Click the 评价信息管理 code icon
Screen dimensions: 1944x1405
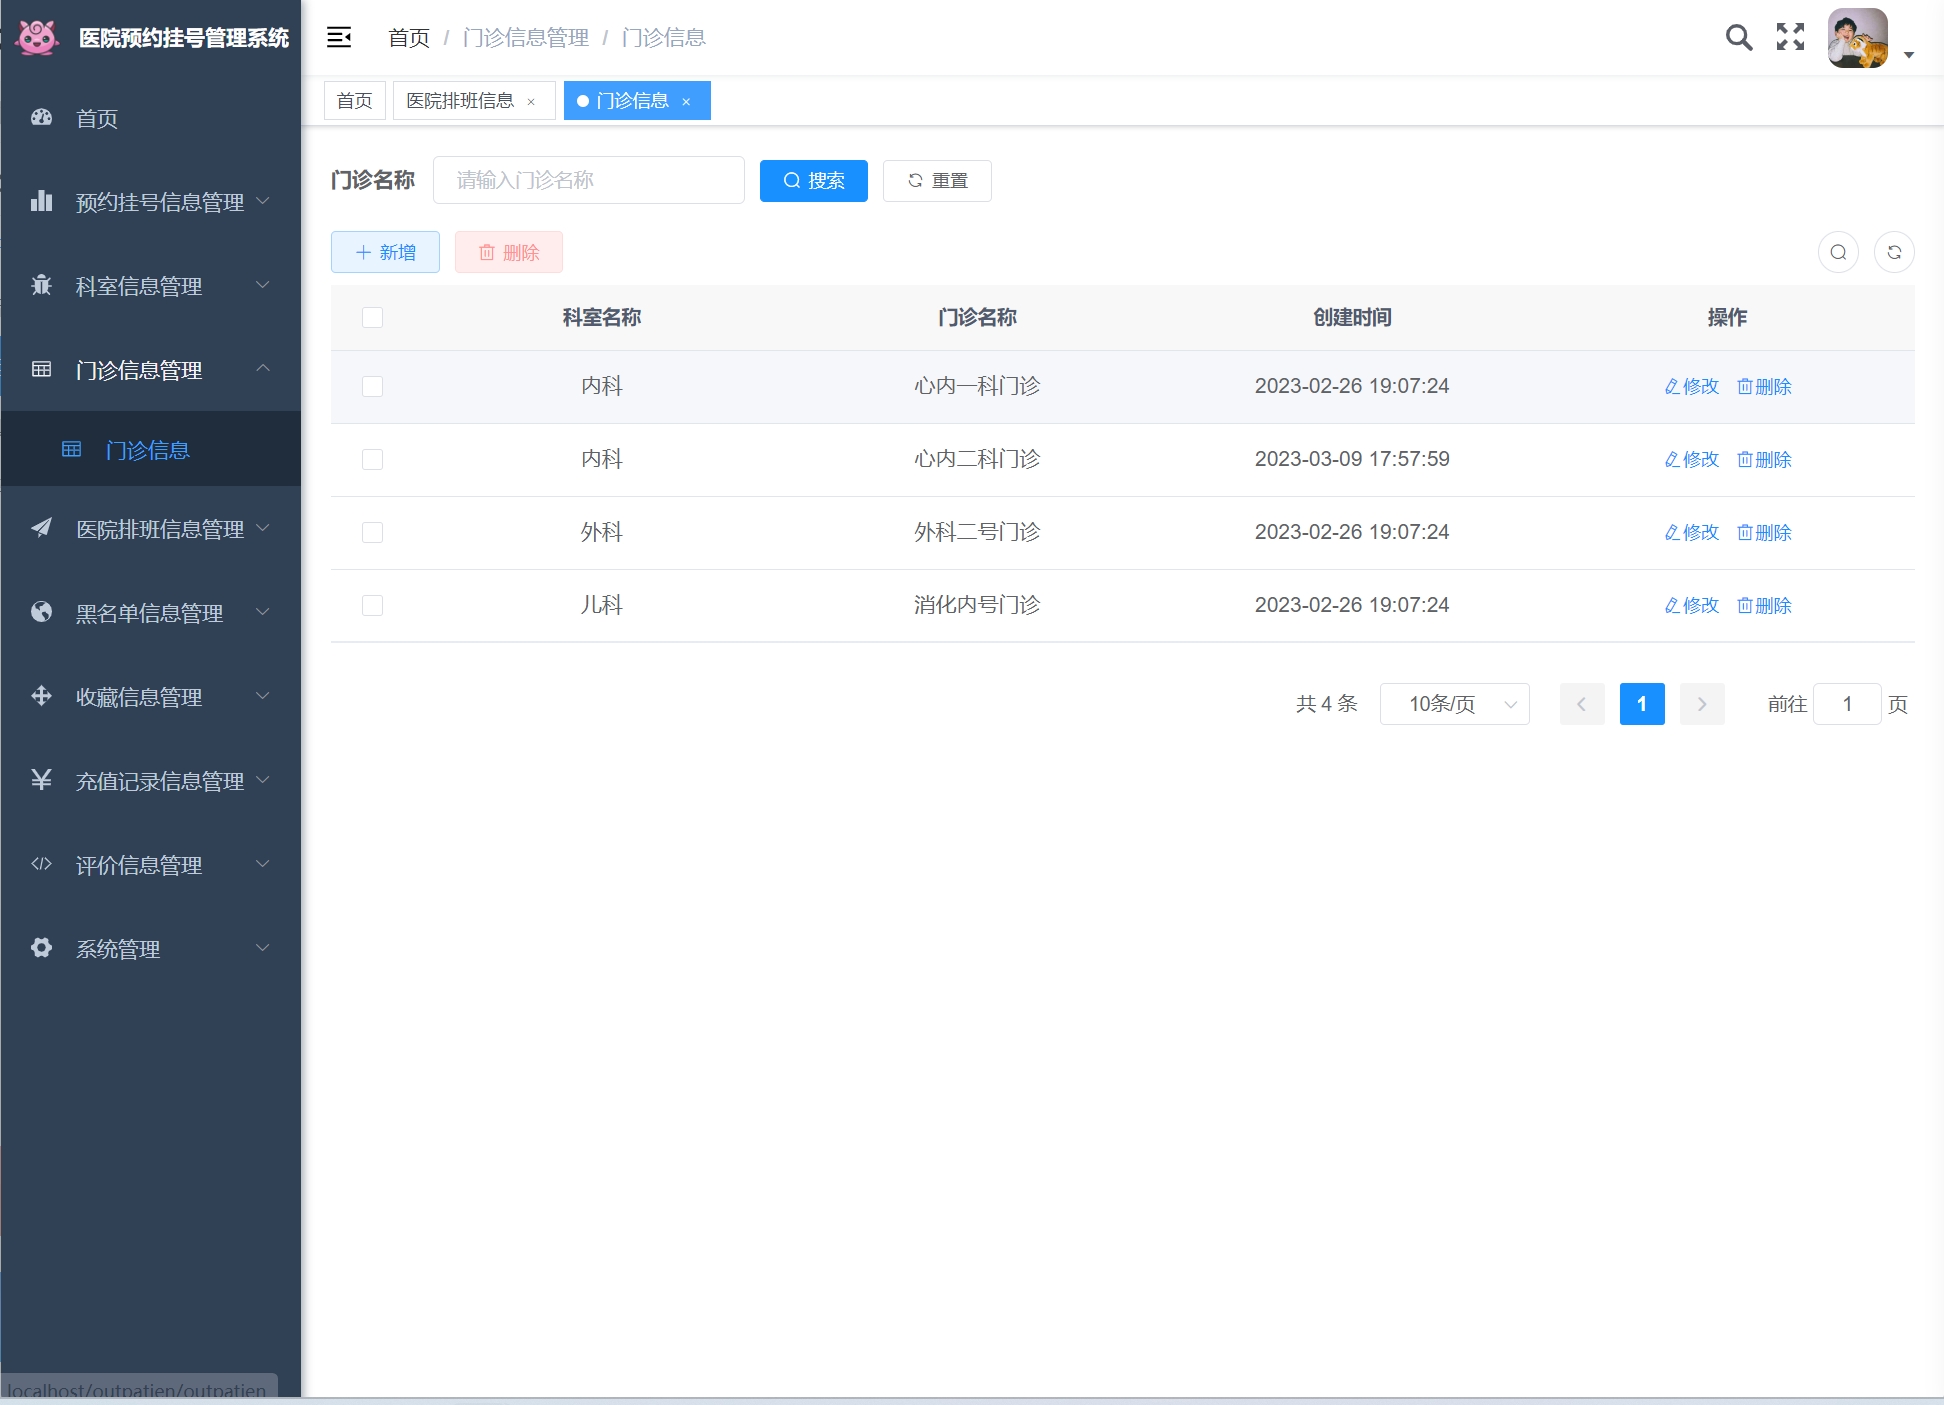pos(41,864)
